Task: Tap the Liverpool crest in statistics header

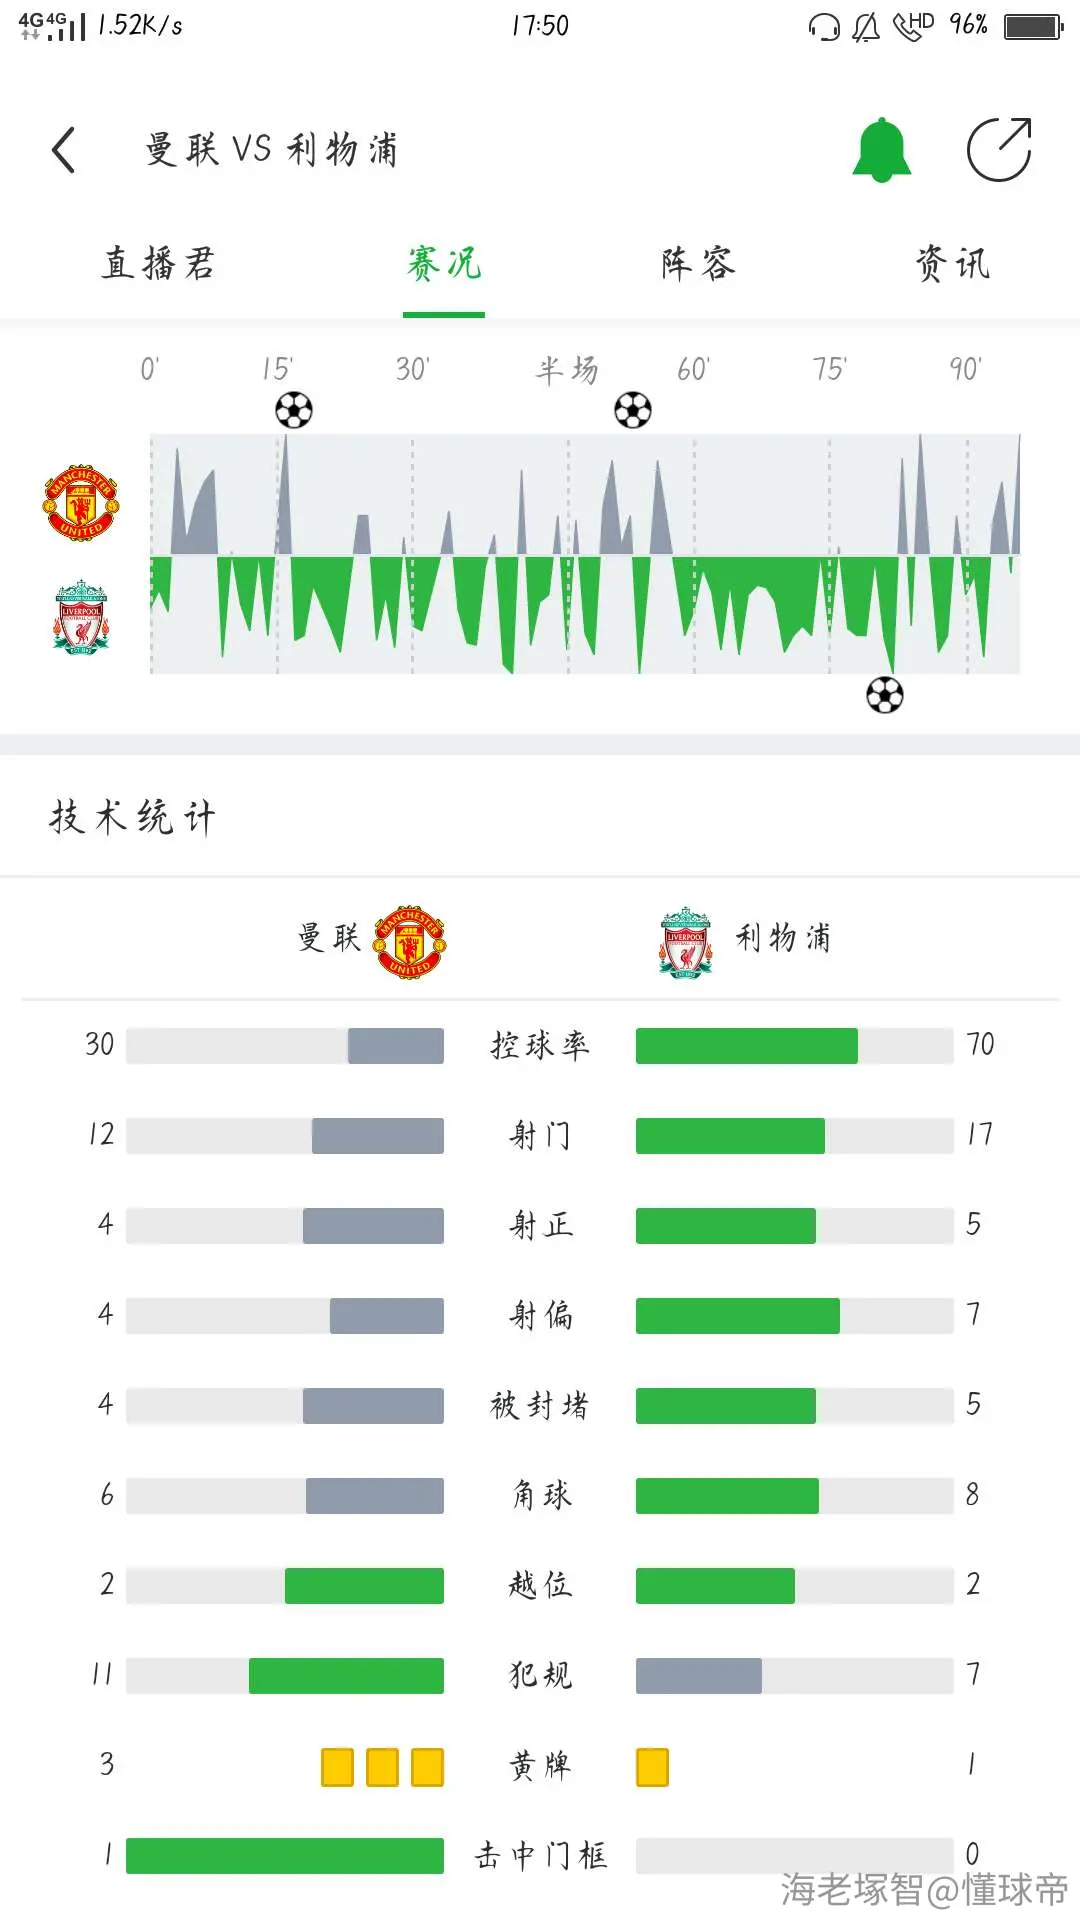Action: pos(686,941)
